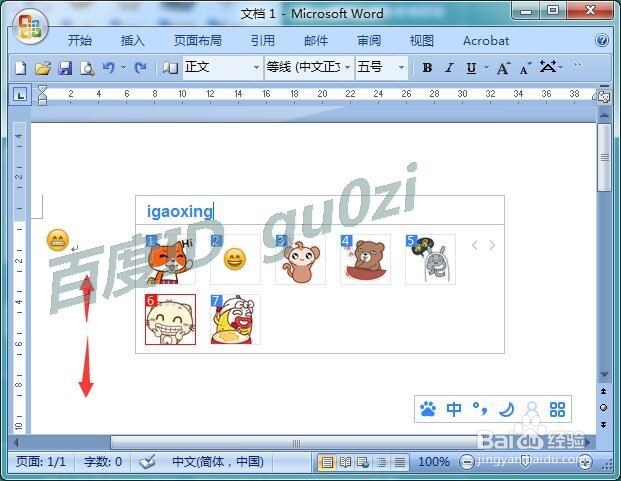The height and width of the screenshot is (481, 621).
Task: Click the igaoxing input composition field
Action: [320, 210]
